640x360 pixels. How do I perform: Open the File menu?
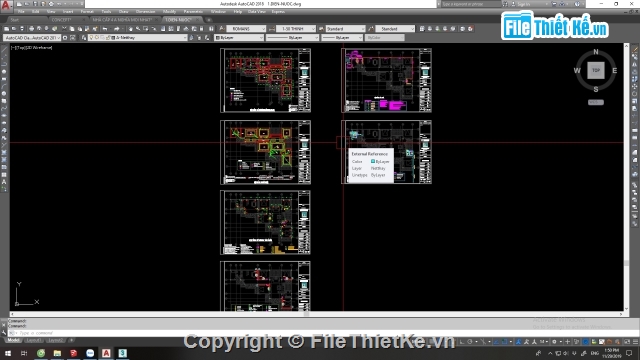click(x=21, y=12)
